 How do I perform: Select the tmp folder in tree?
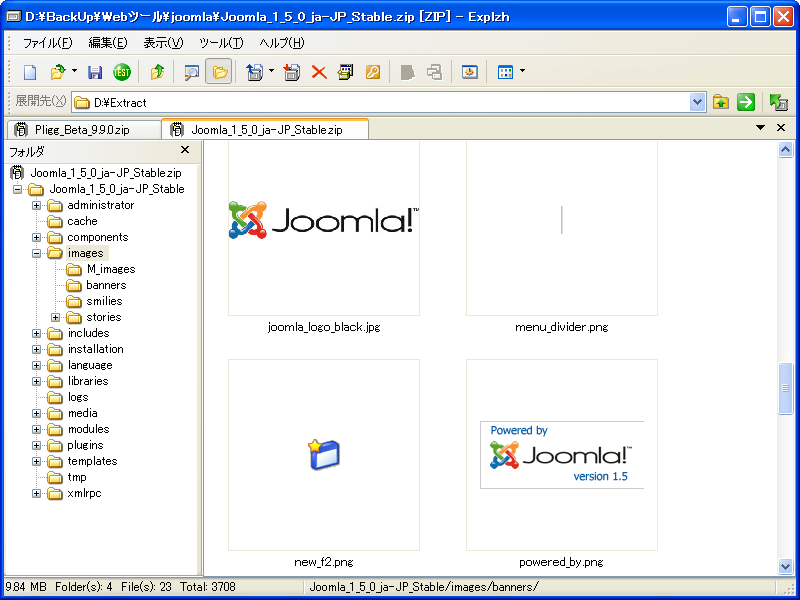77,477
